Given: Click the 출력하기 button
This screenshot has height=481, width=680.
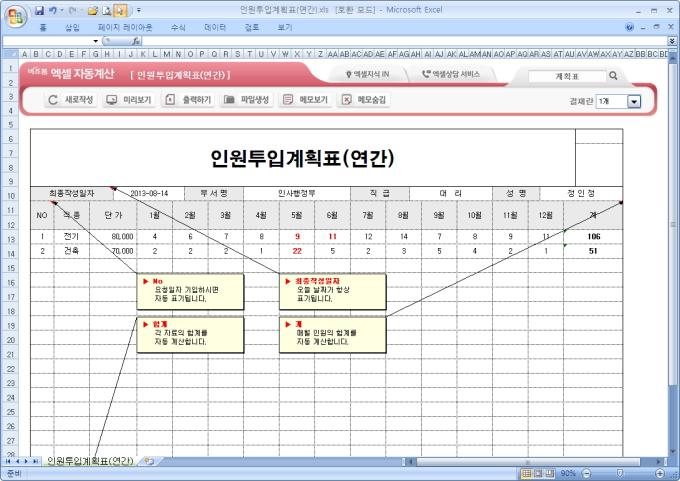Looking at the screenshot, I should click(x=188, y=100).
